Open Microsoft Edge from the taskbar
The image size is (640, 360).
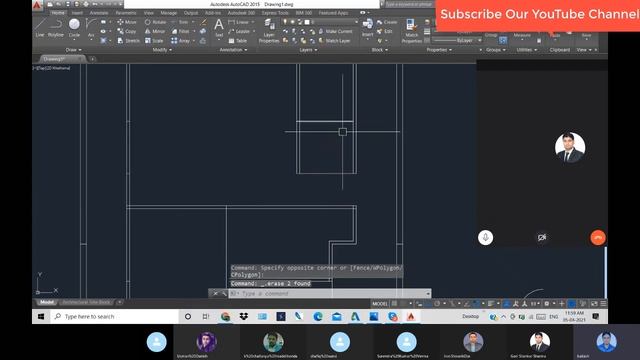318,316
